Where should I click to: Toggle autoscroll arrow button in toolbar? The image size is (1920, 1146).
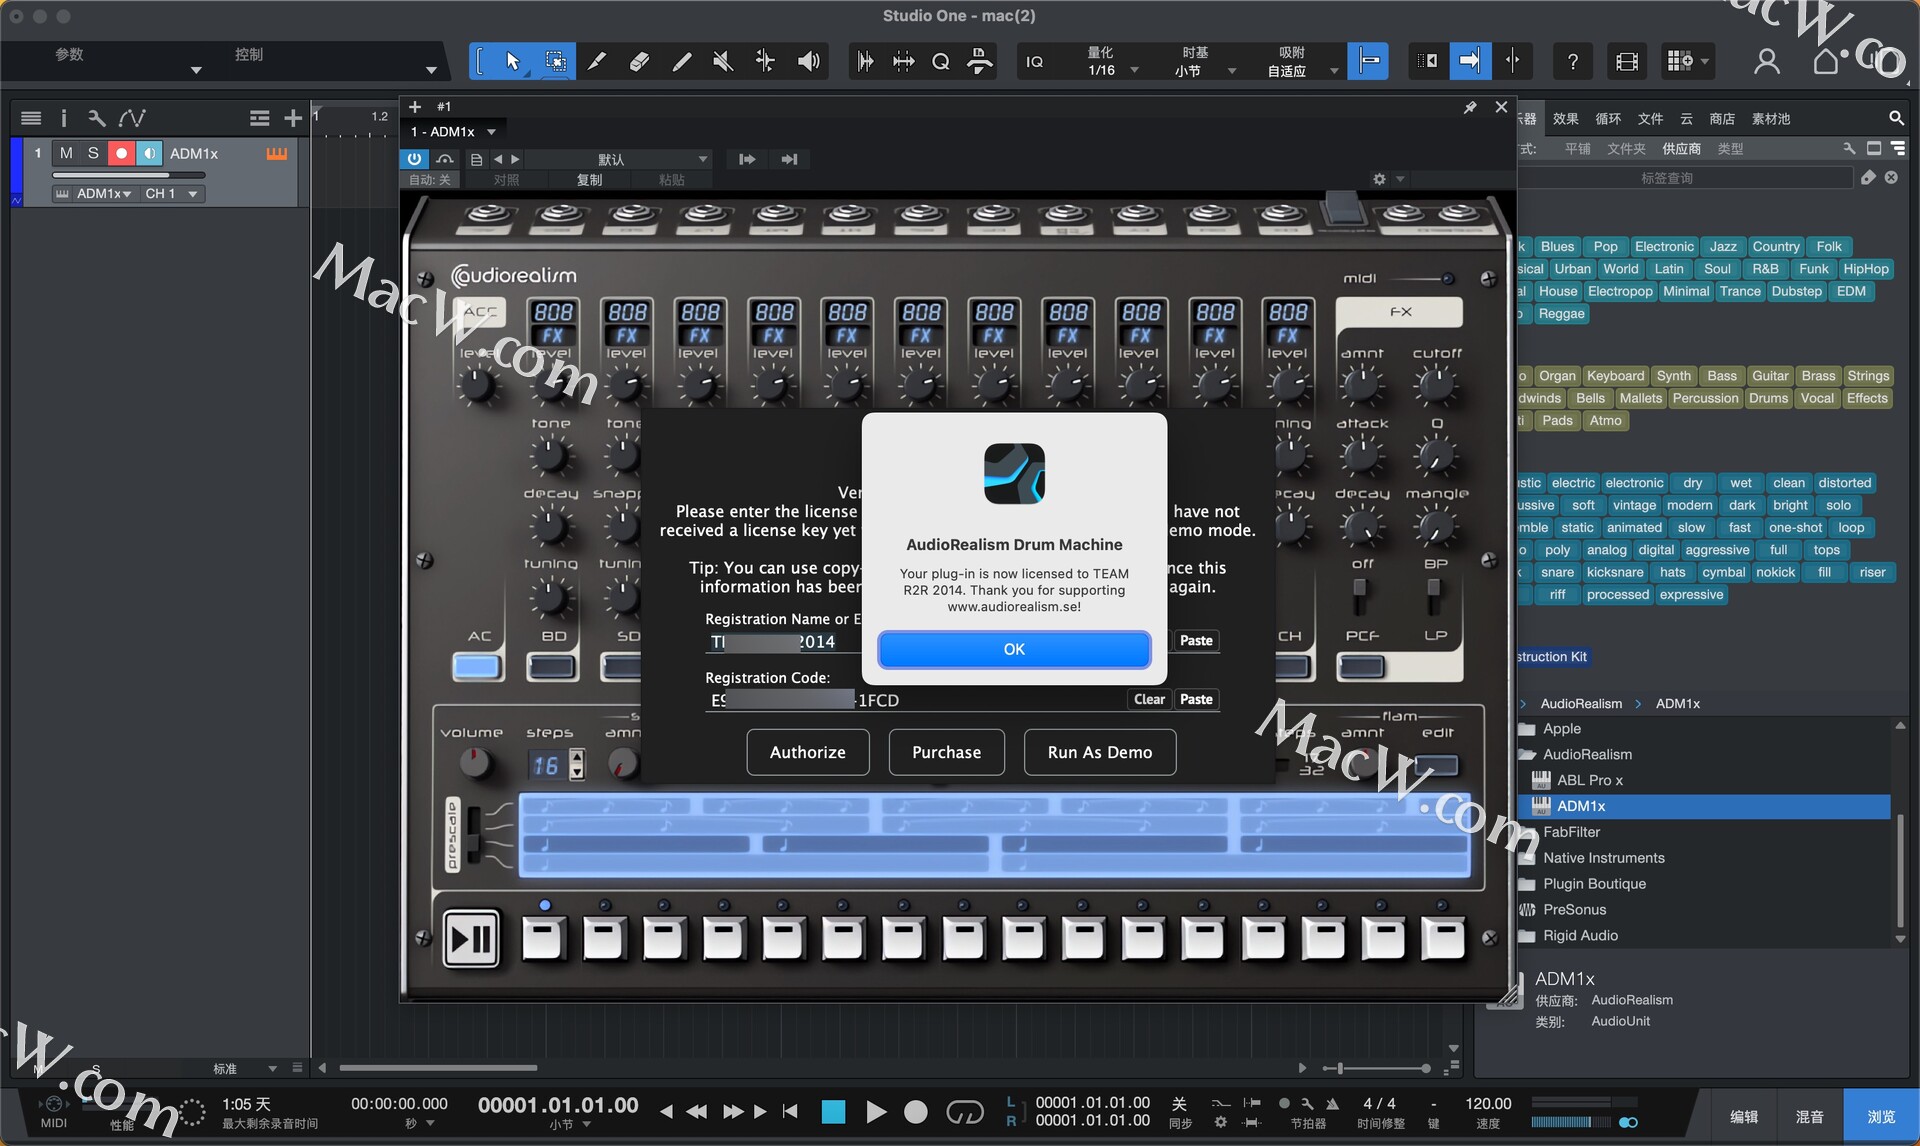[1470, 62]
